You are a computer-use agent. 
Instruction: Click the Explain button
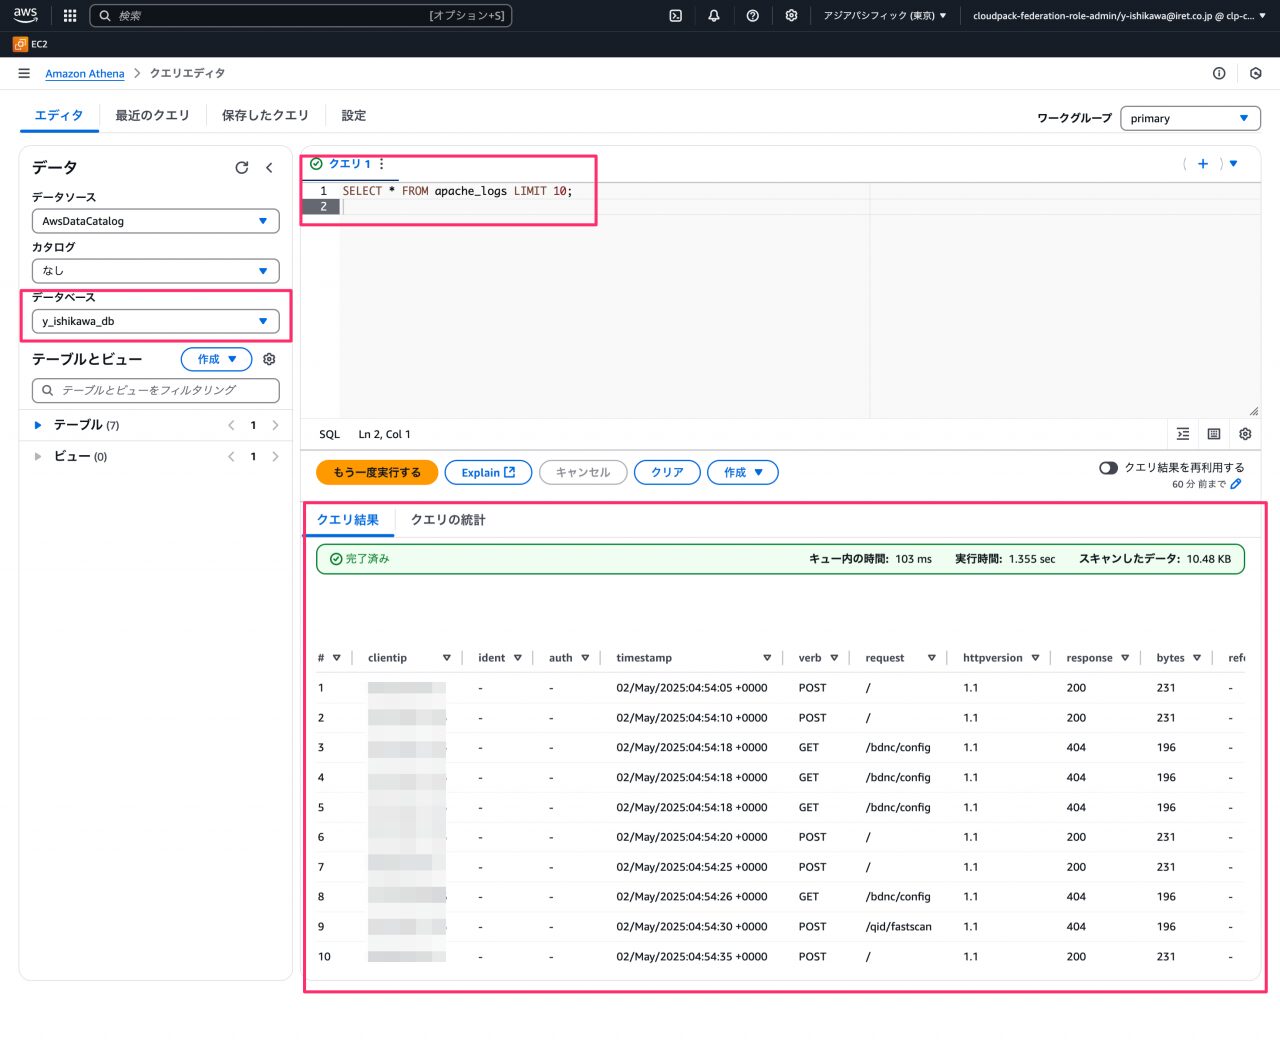tap(488, 472)
